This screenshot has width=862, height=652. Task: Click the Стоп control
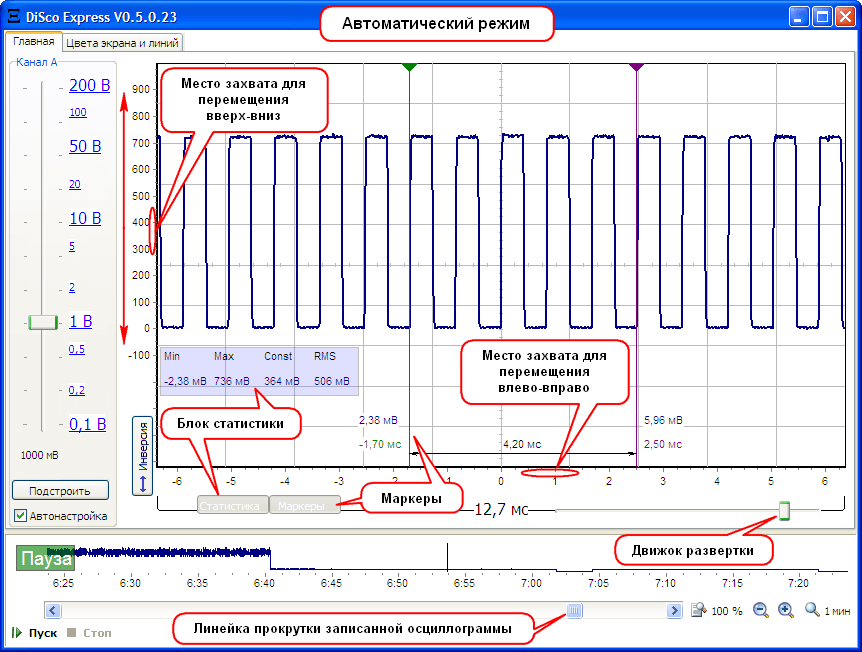point(89,633)
